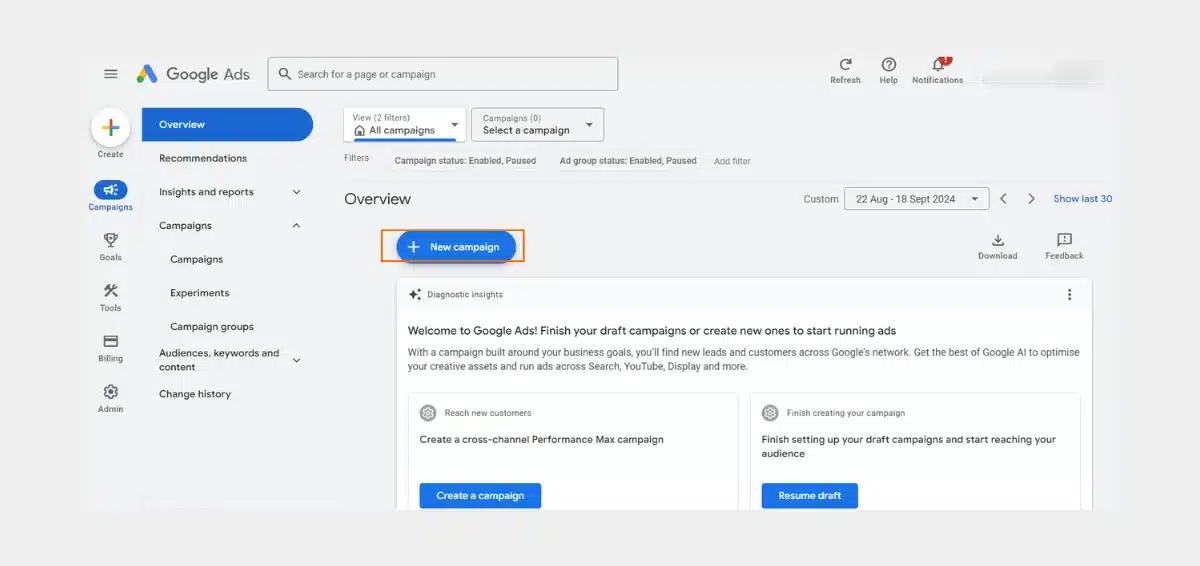Click the Reach new customers gear icon
This screenshot has width=1200, height=566.
pyautogui.click(x=428, y=412)
